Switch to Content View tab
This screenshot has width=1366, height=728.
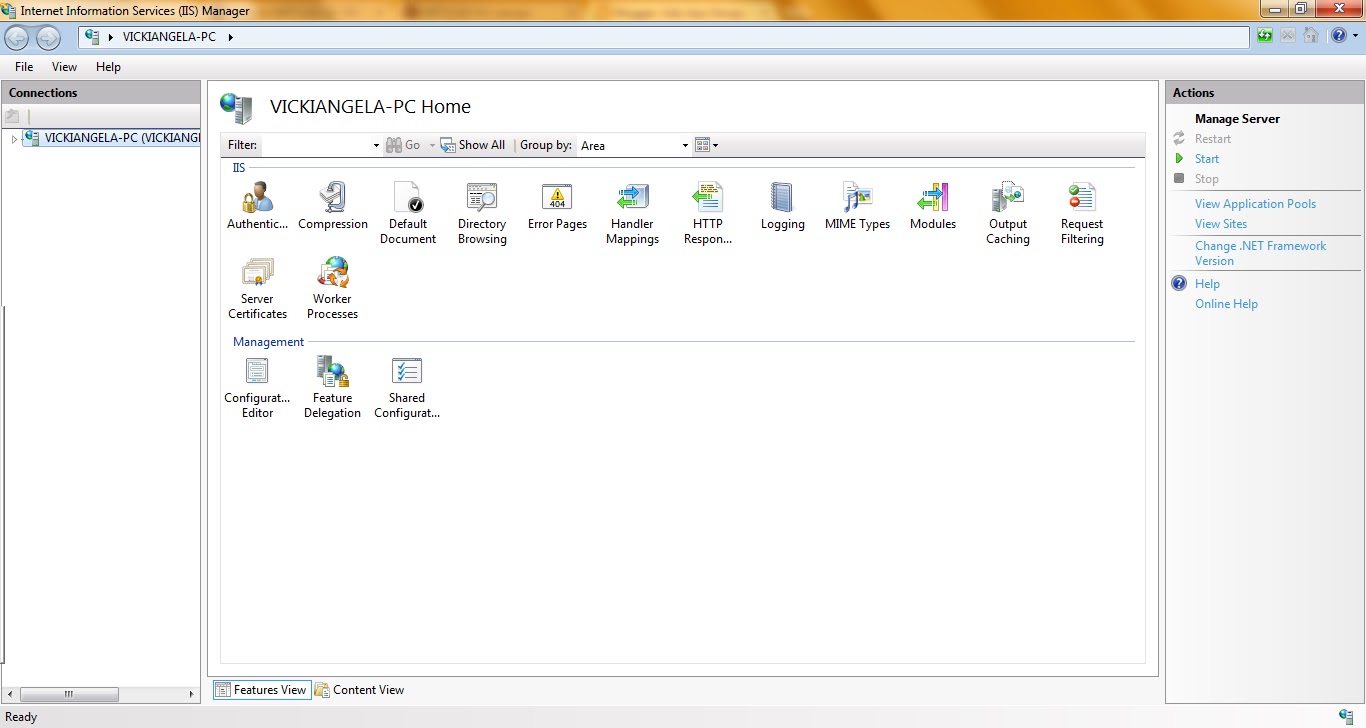[360, 690]
